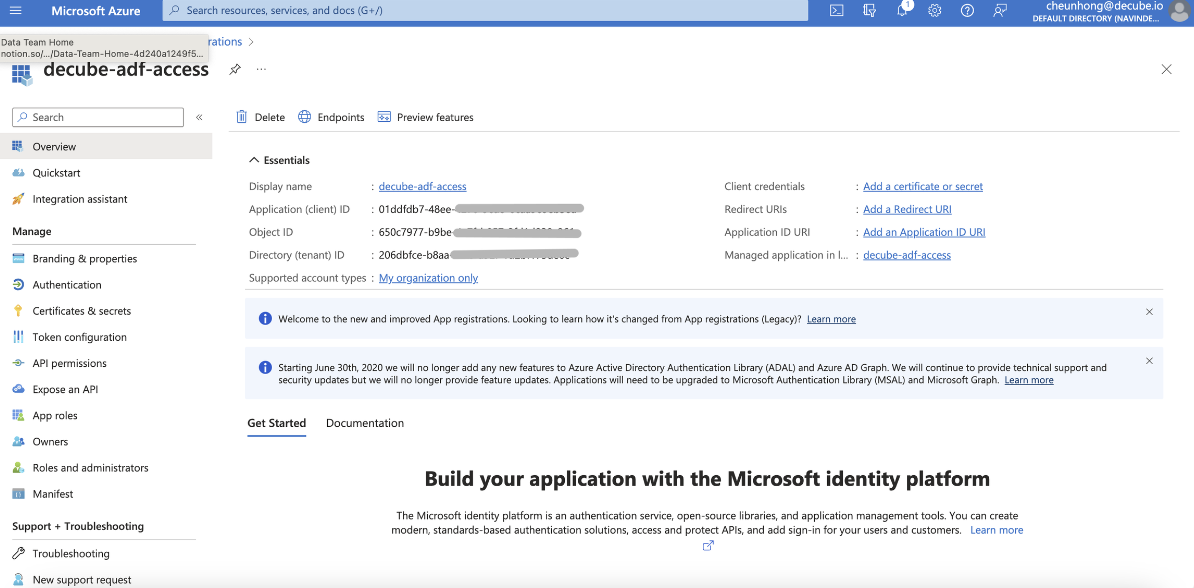Click the Delete button

pos(261,117)
